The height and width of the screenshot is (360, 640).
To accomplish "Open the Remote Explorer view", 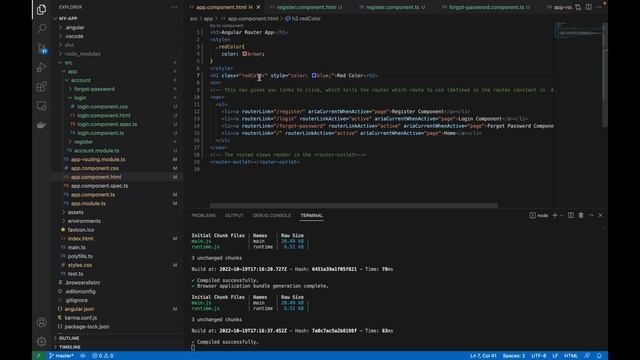I will click(41, 106).
